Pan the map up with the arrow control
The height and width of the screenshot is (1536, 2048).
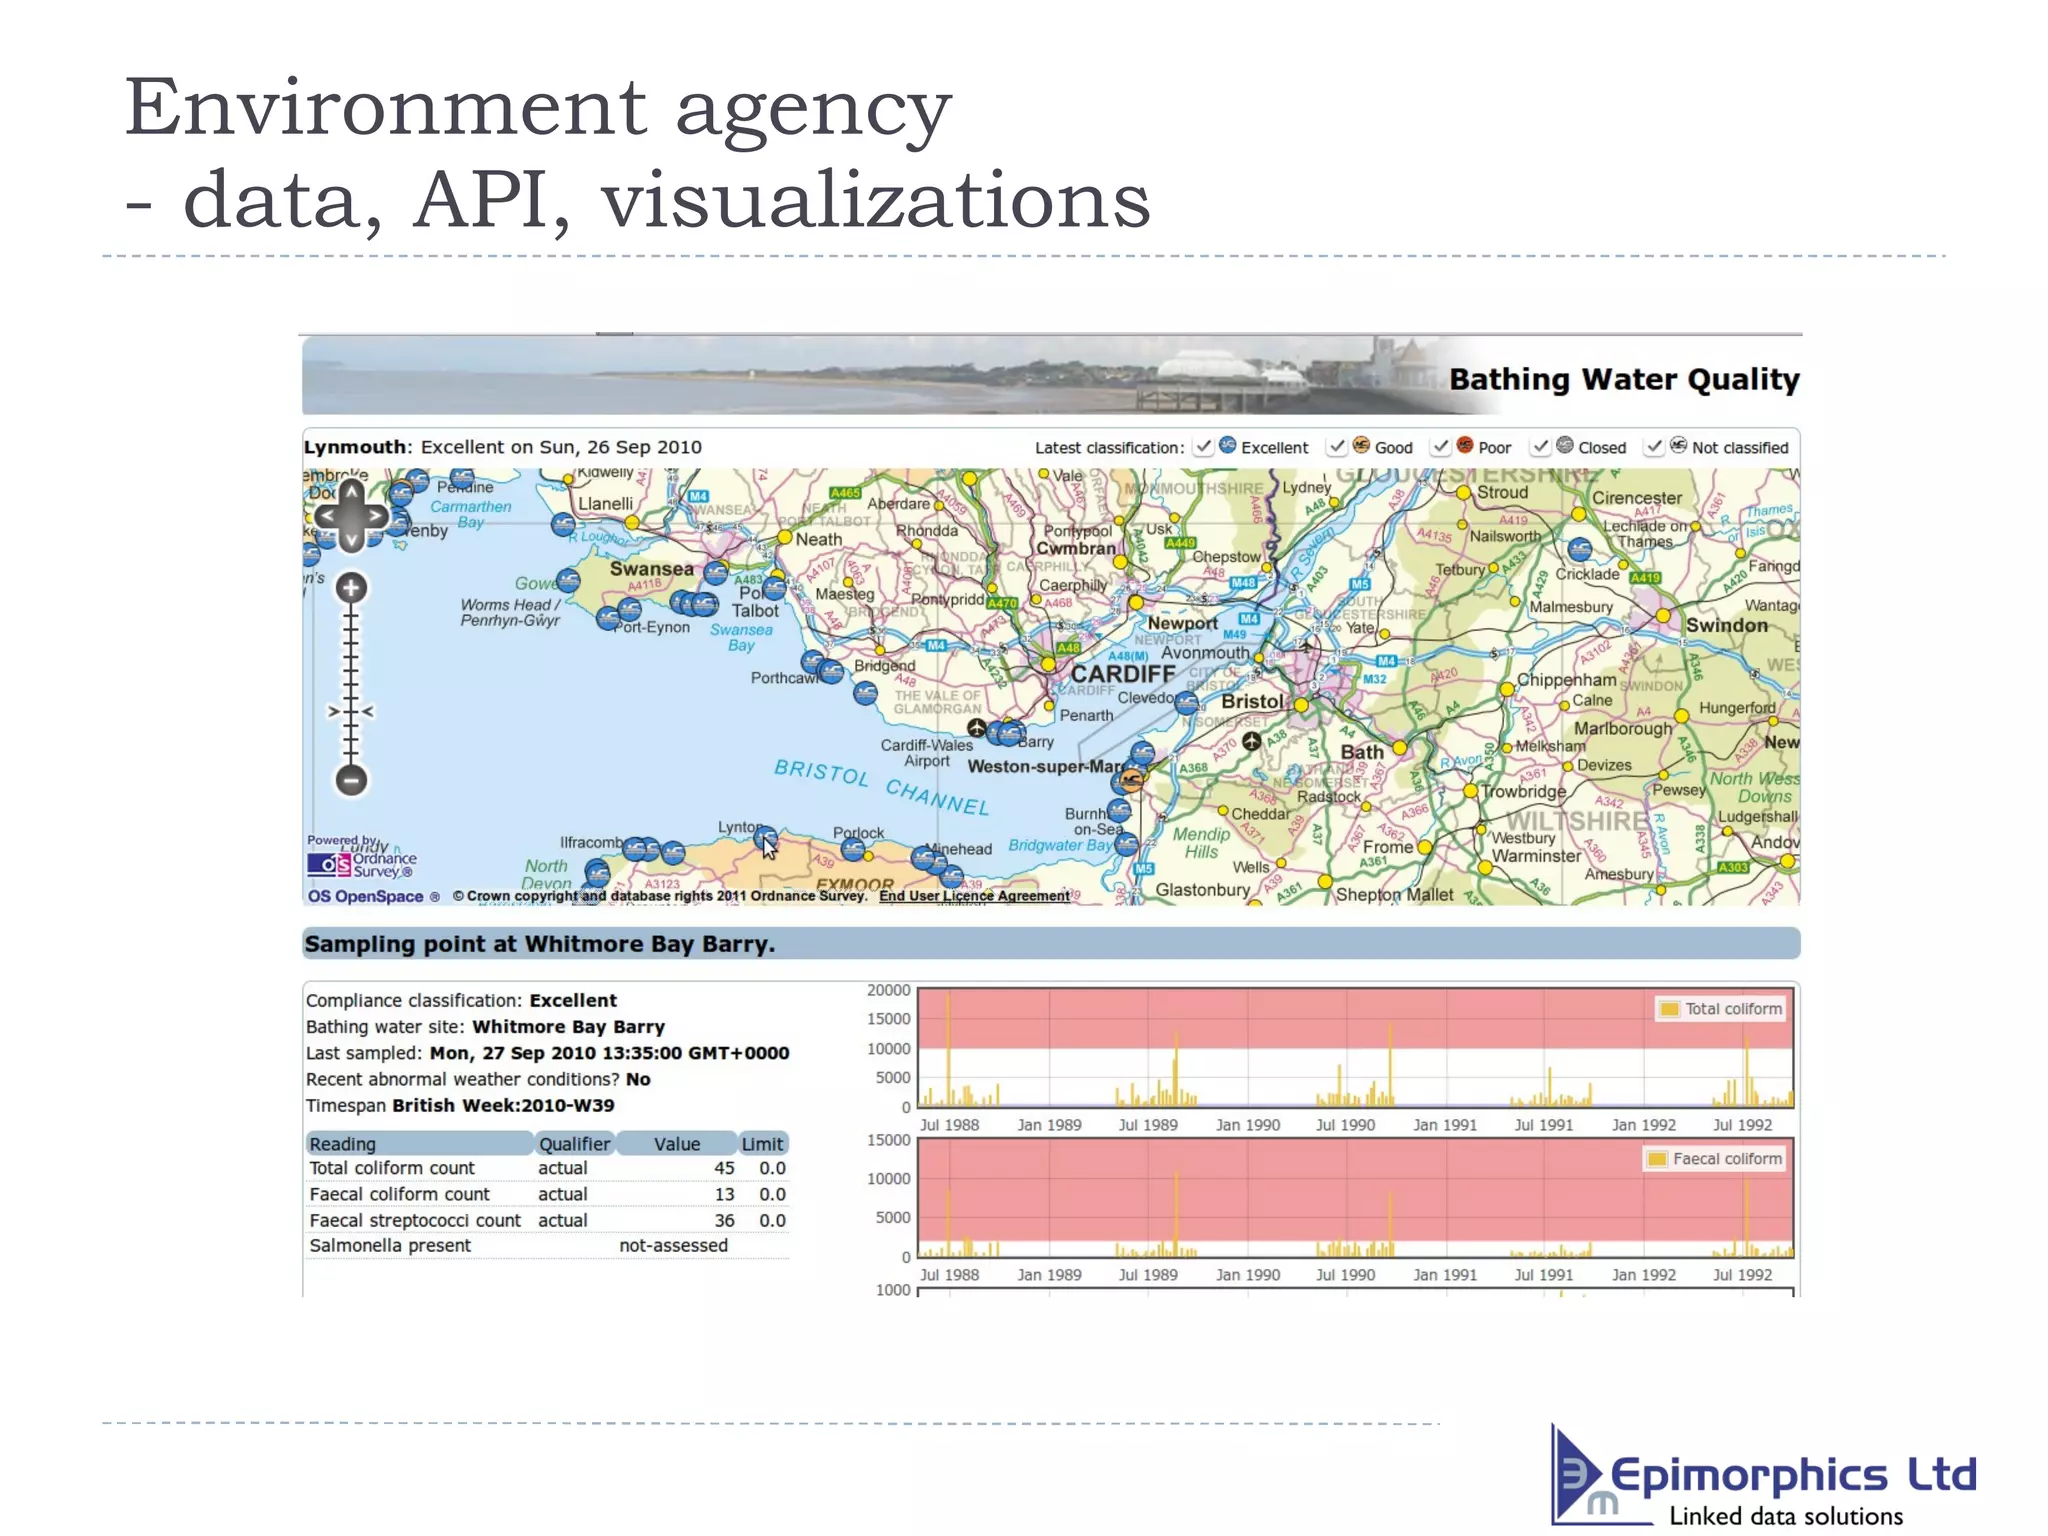tap(351, 492)
